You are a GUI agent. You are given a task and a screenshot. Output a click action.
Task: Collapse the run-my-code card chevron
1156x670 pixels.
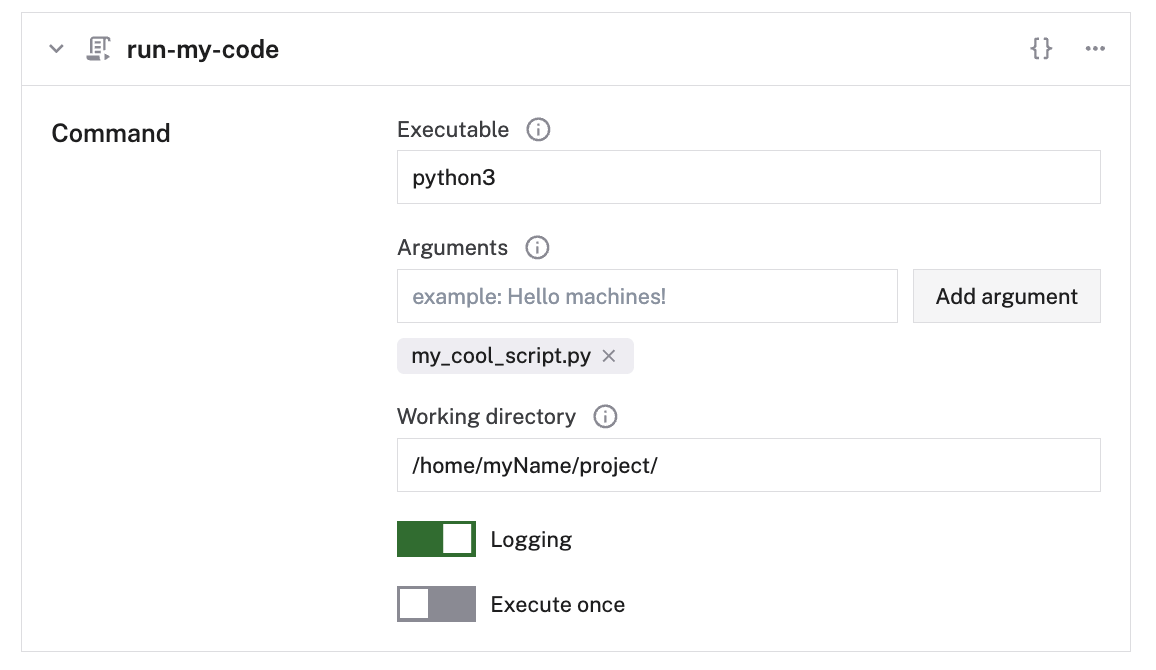click(57, 49)
